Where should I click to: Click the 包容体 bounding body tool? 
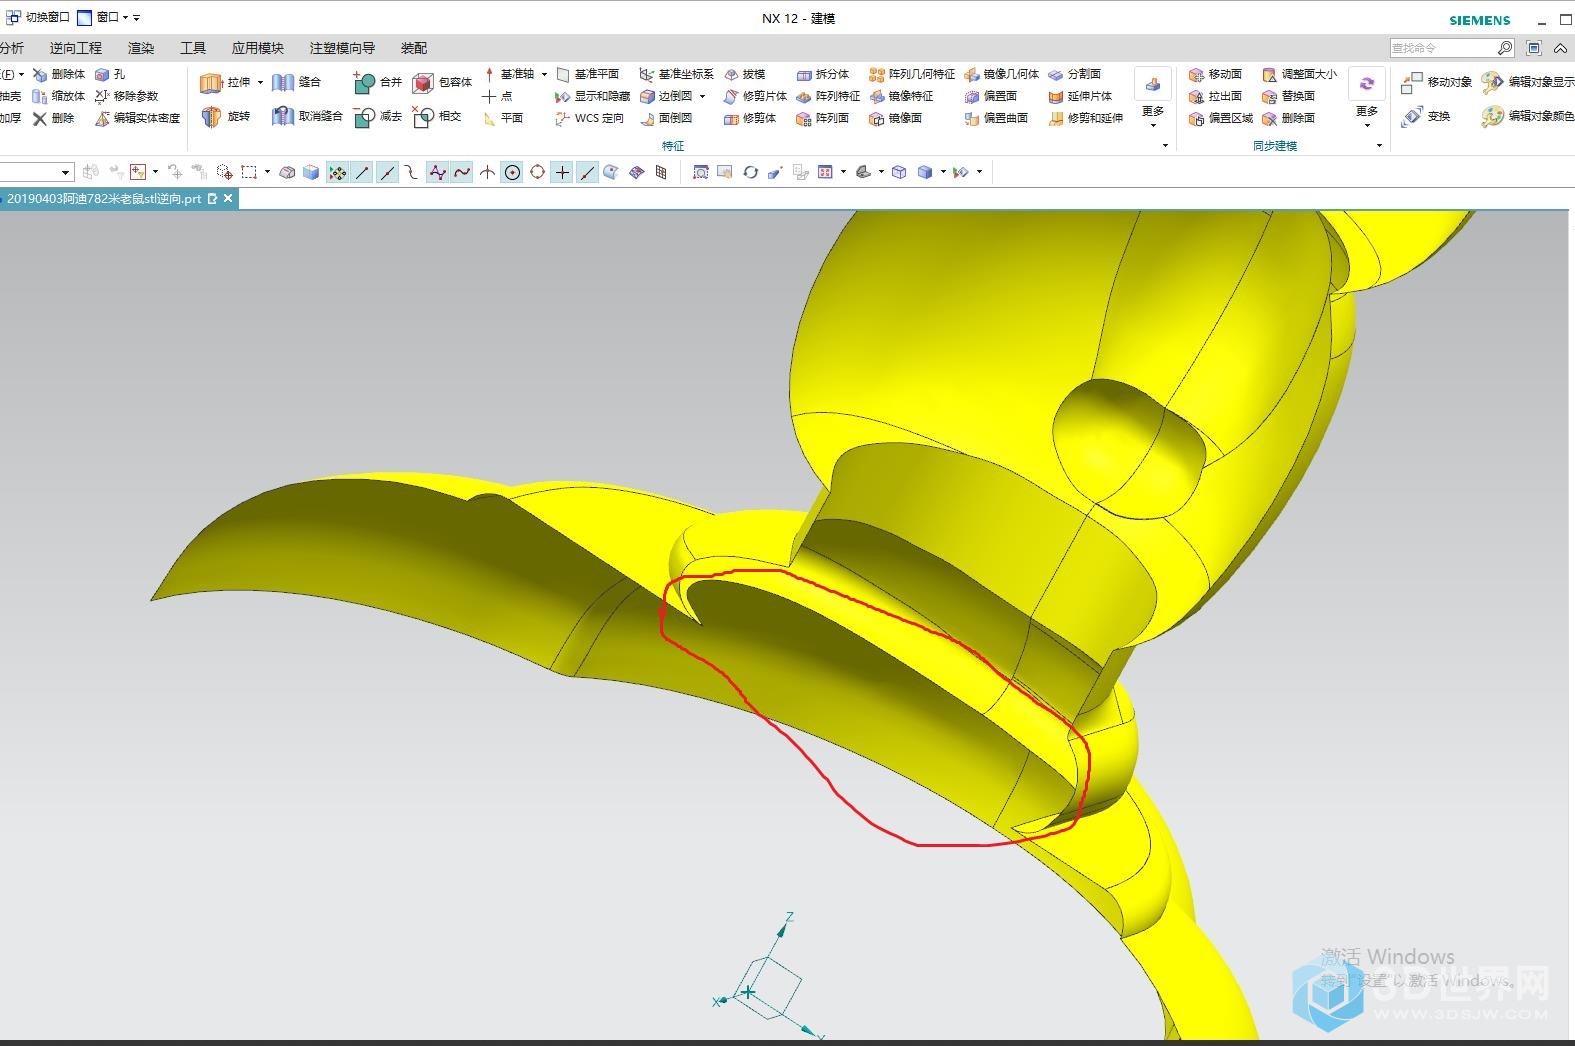pos(442,83)
